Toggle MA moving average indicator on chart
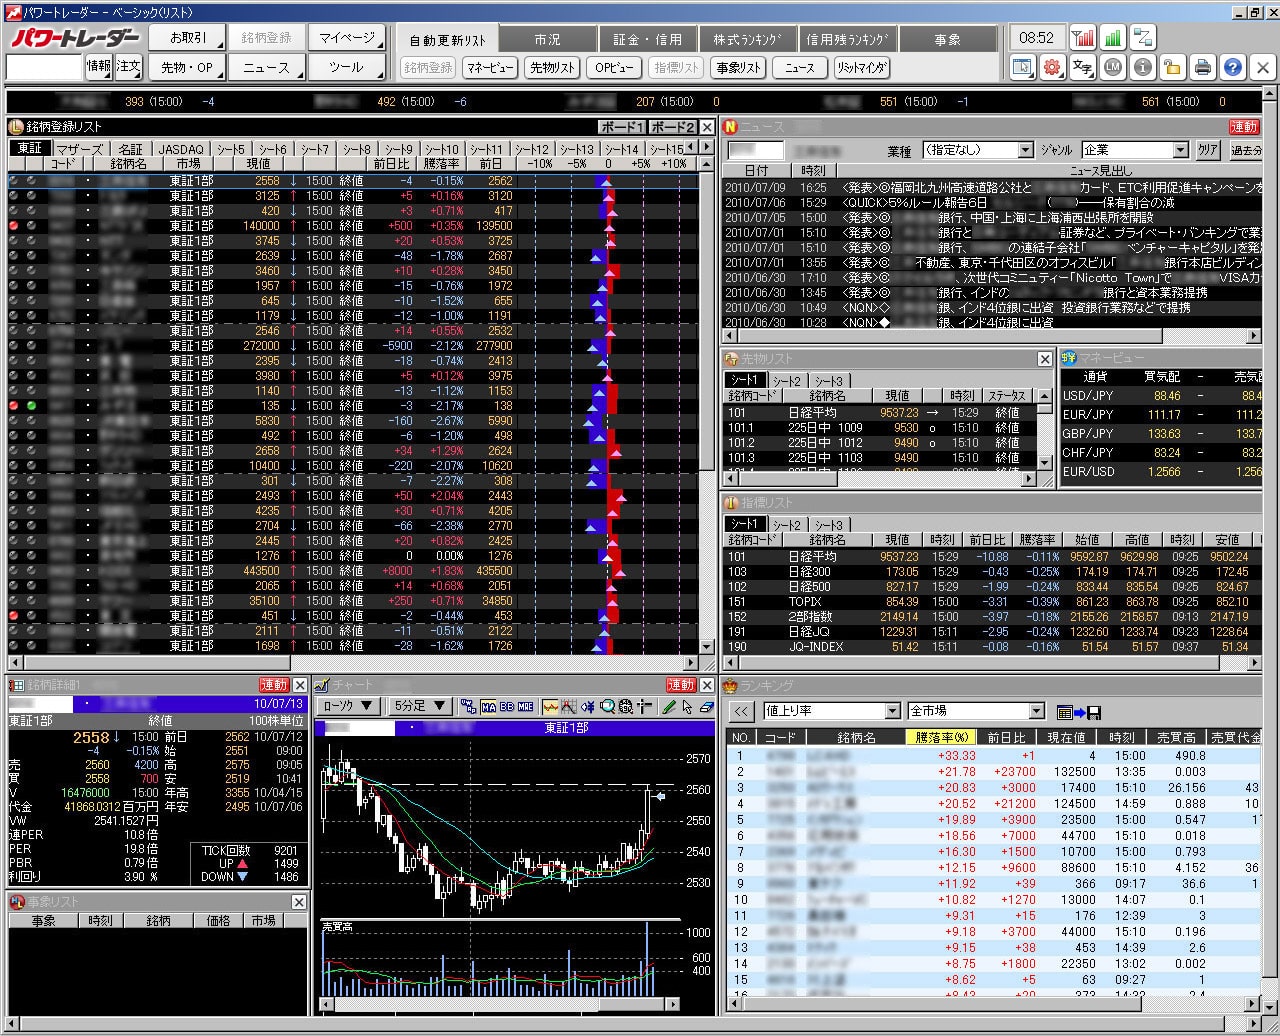This screenshot has width=1280, height=1036. (x=489, y=707)
